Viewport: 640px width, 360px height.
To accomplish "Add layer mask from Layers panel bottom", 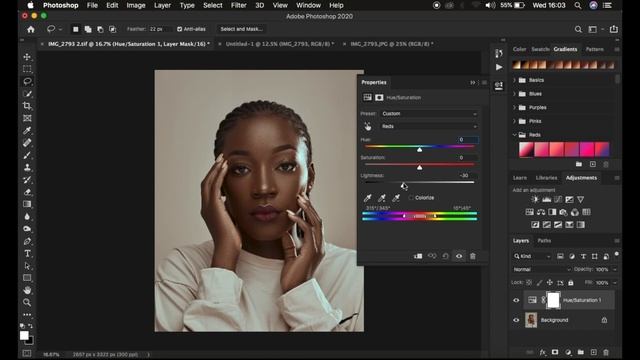I will (x=555, y=352).
